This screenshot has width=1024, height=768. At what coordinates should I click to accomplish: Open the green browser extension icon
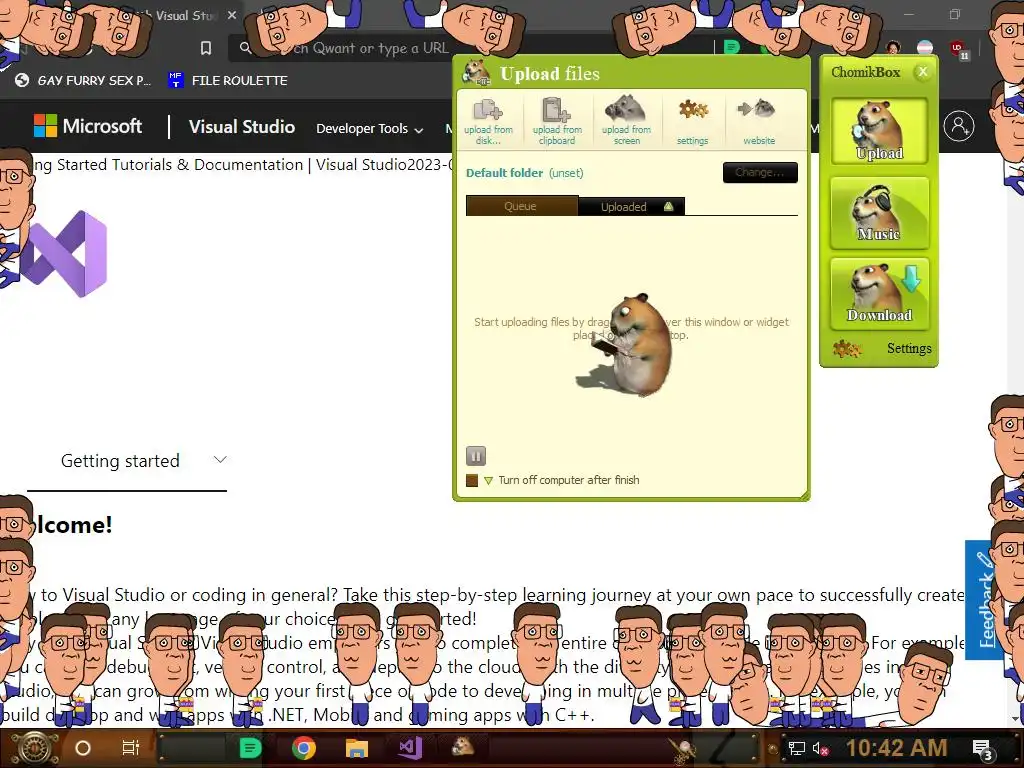[731, 47]
